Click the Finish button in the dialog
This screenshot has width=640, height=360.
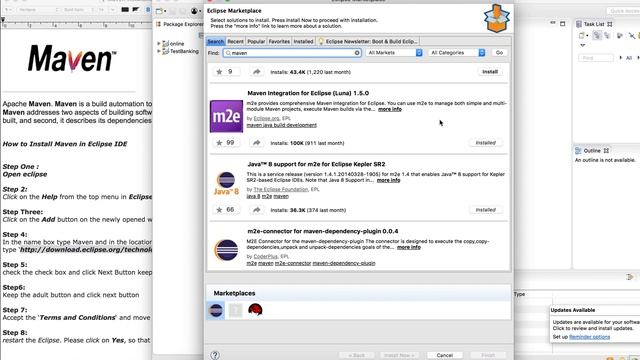pyautogui.click(x=488, y=355)
